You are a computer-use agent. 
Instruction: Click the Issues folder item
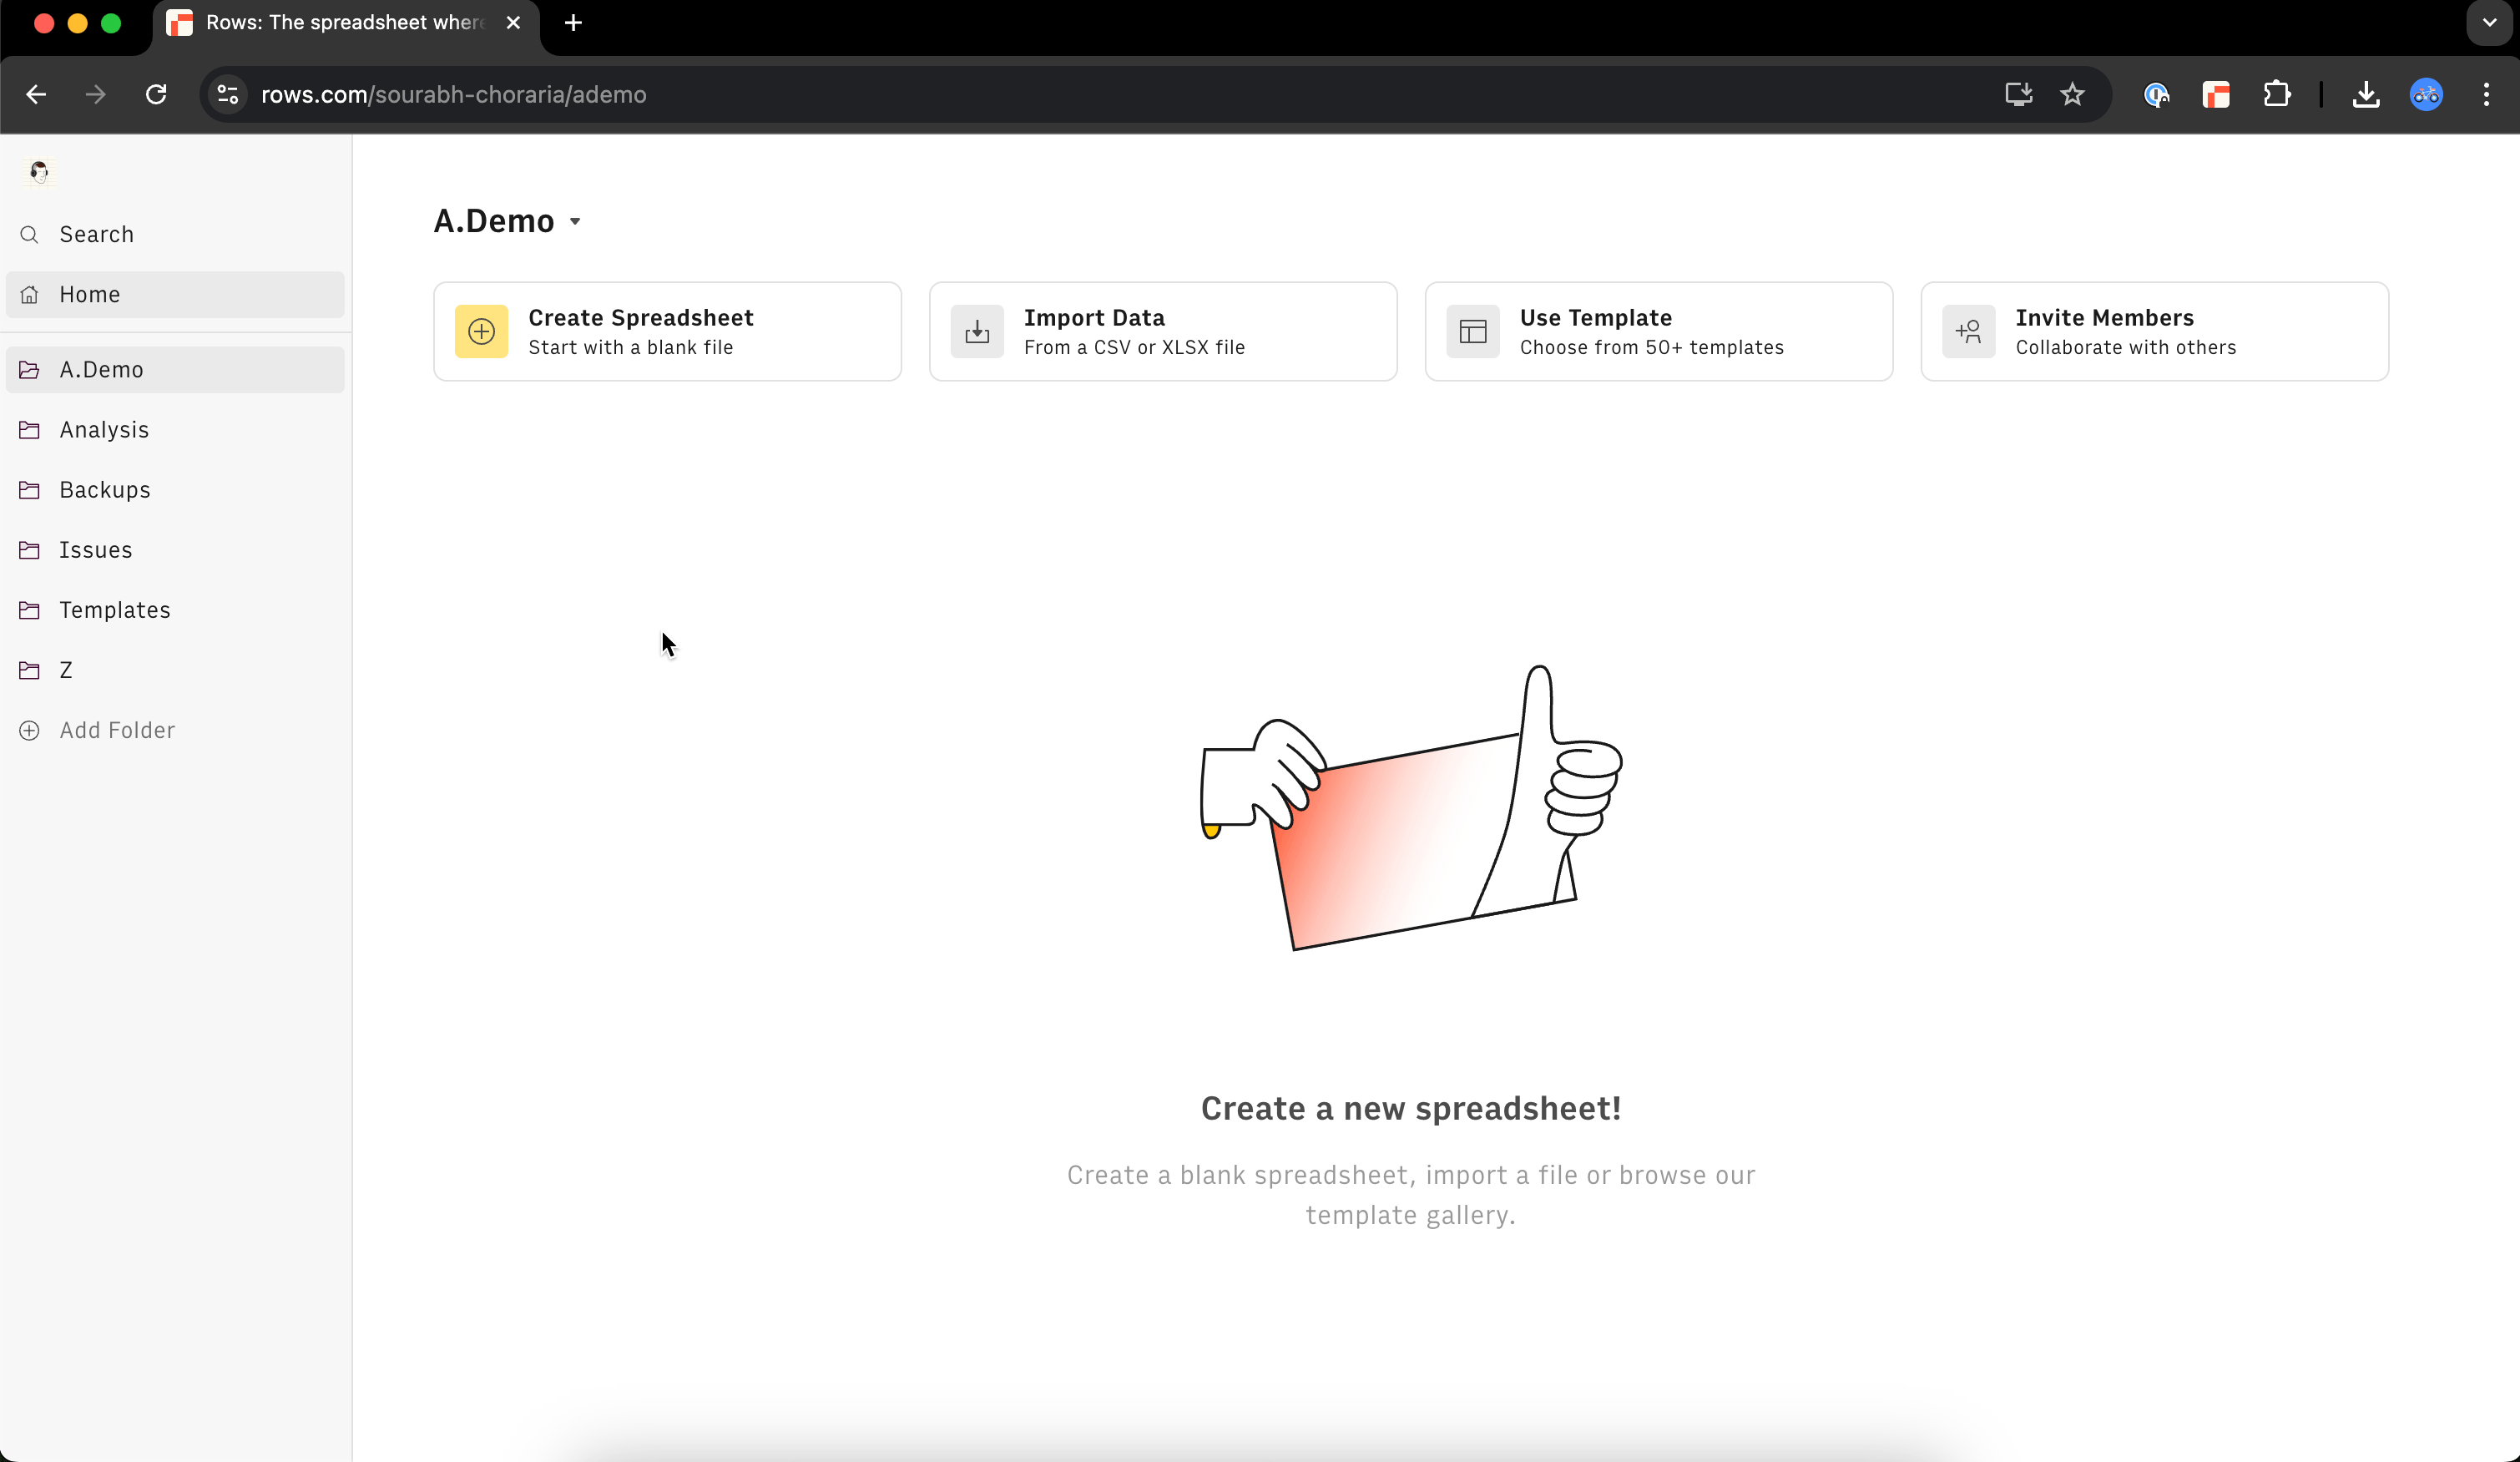coord(96,549)
